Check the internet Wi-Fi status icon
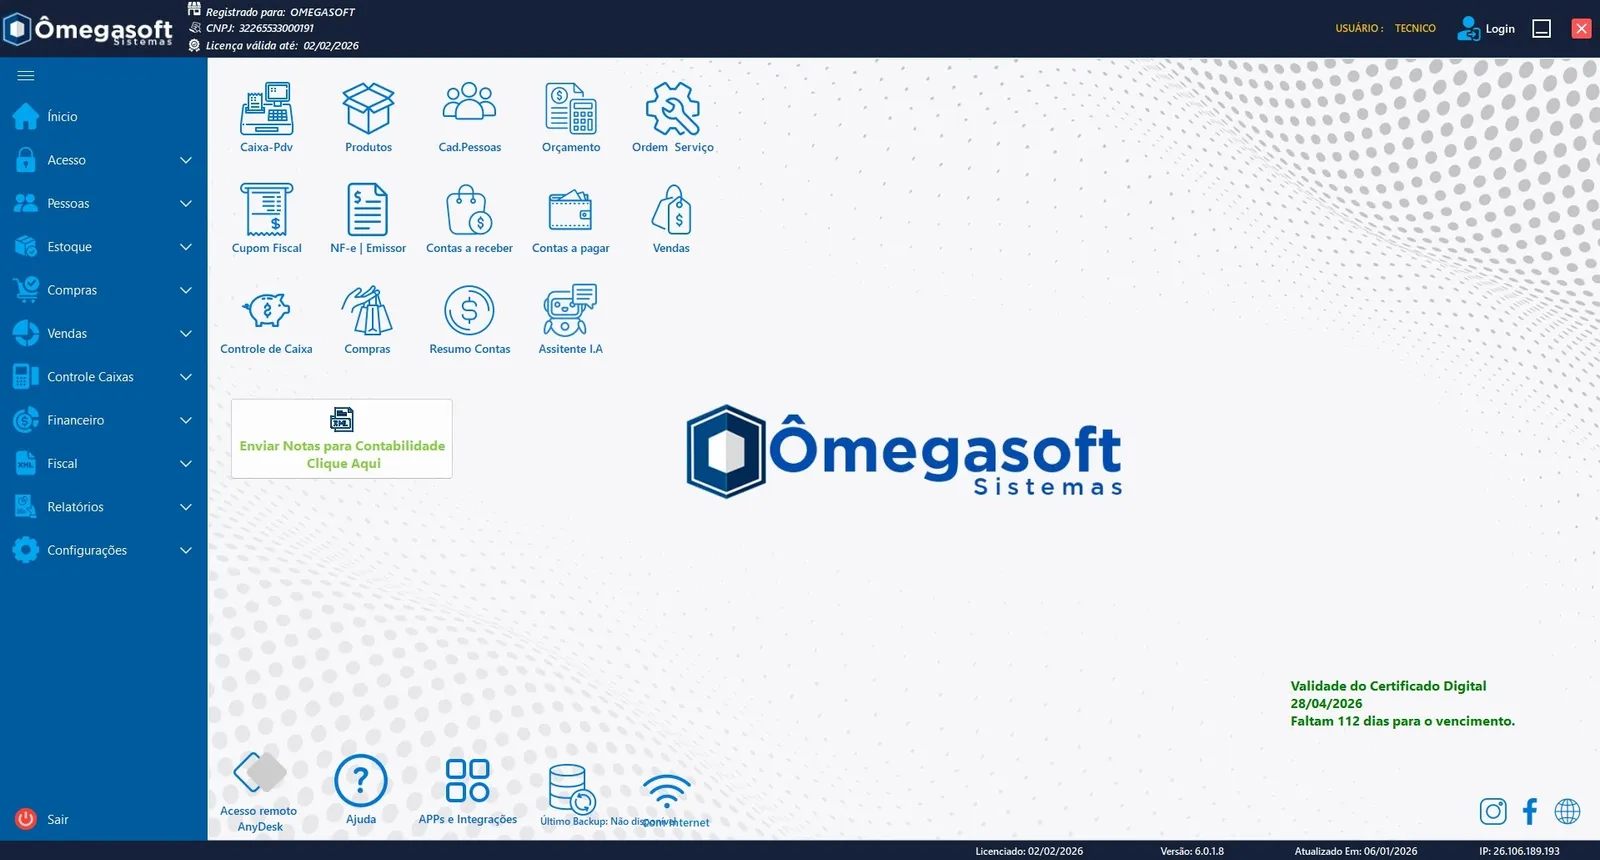Image resolution: width=1600 pixels, height=860 pixels. coord(667,791)
